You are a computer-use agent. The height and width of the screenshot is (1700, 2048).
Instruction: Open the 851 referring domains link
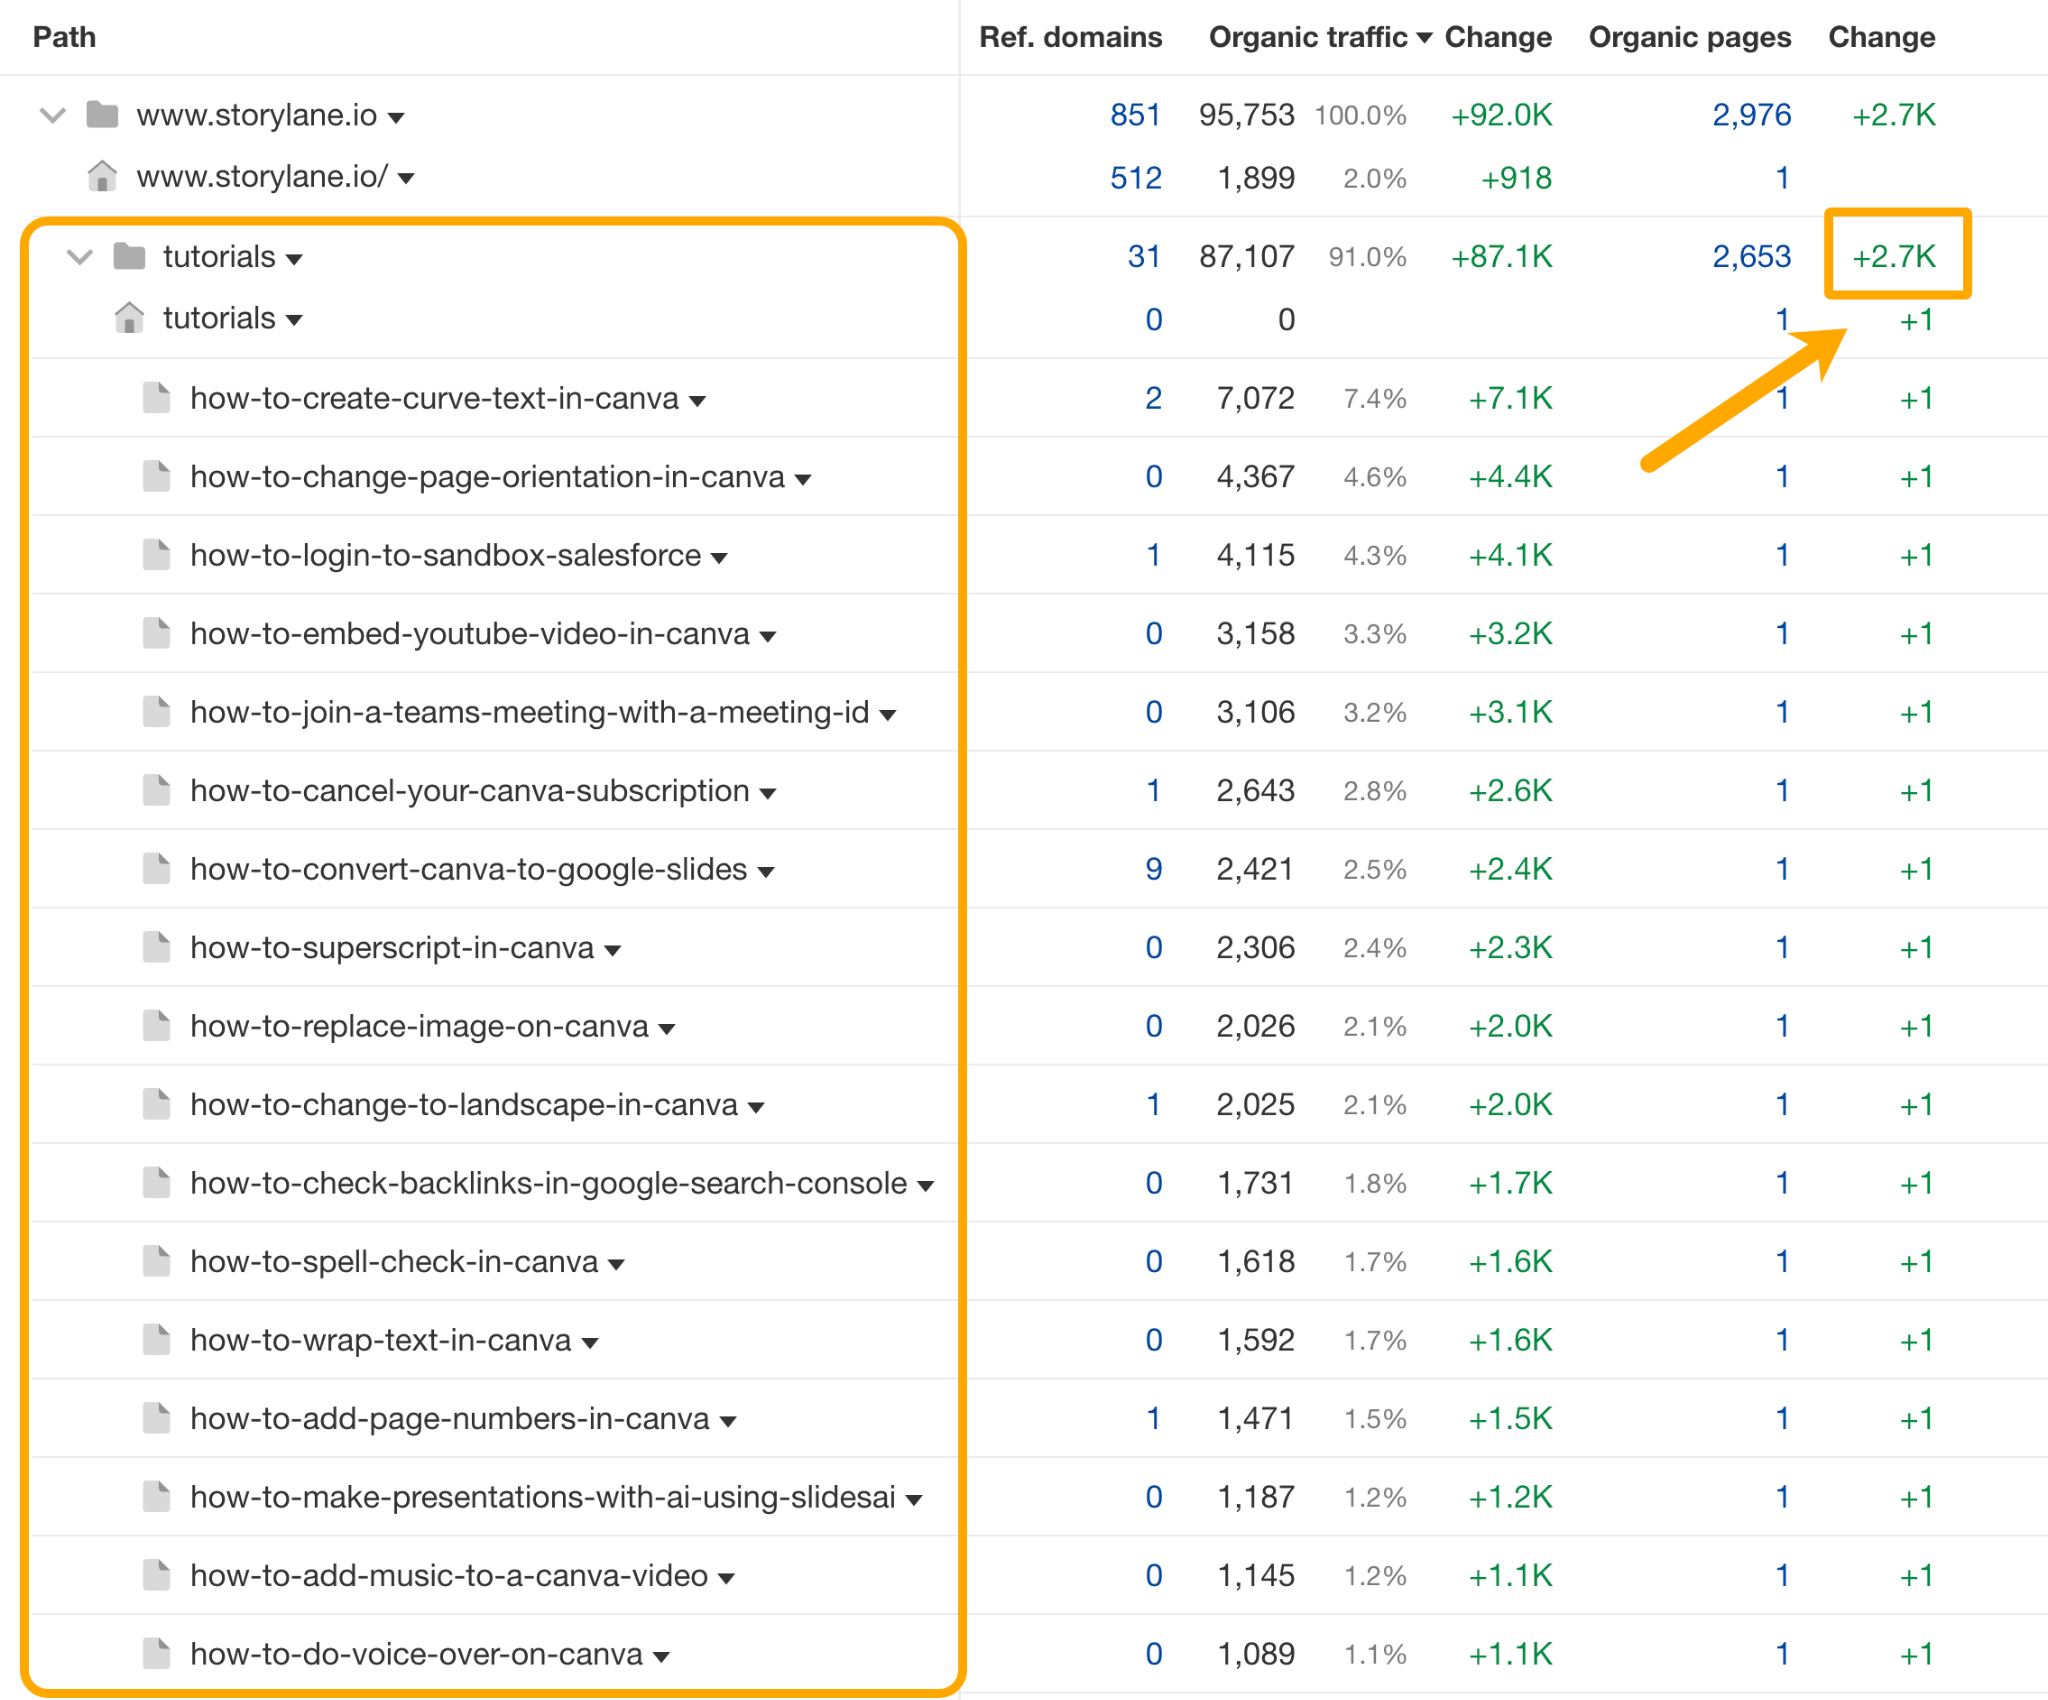[1135, 115]
